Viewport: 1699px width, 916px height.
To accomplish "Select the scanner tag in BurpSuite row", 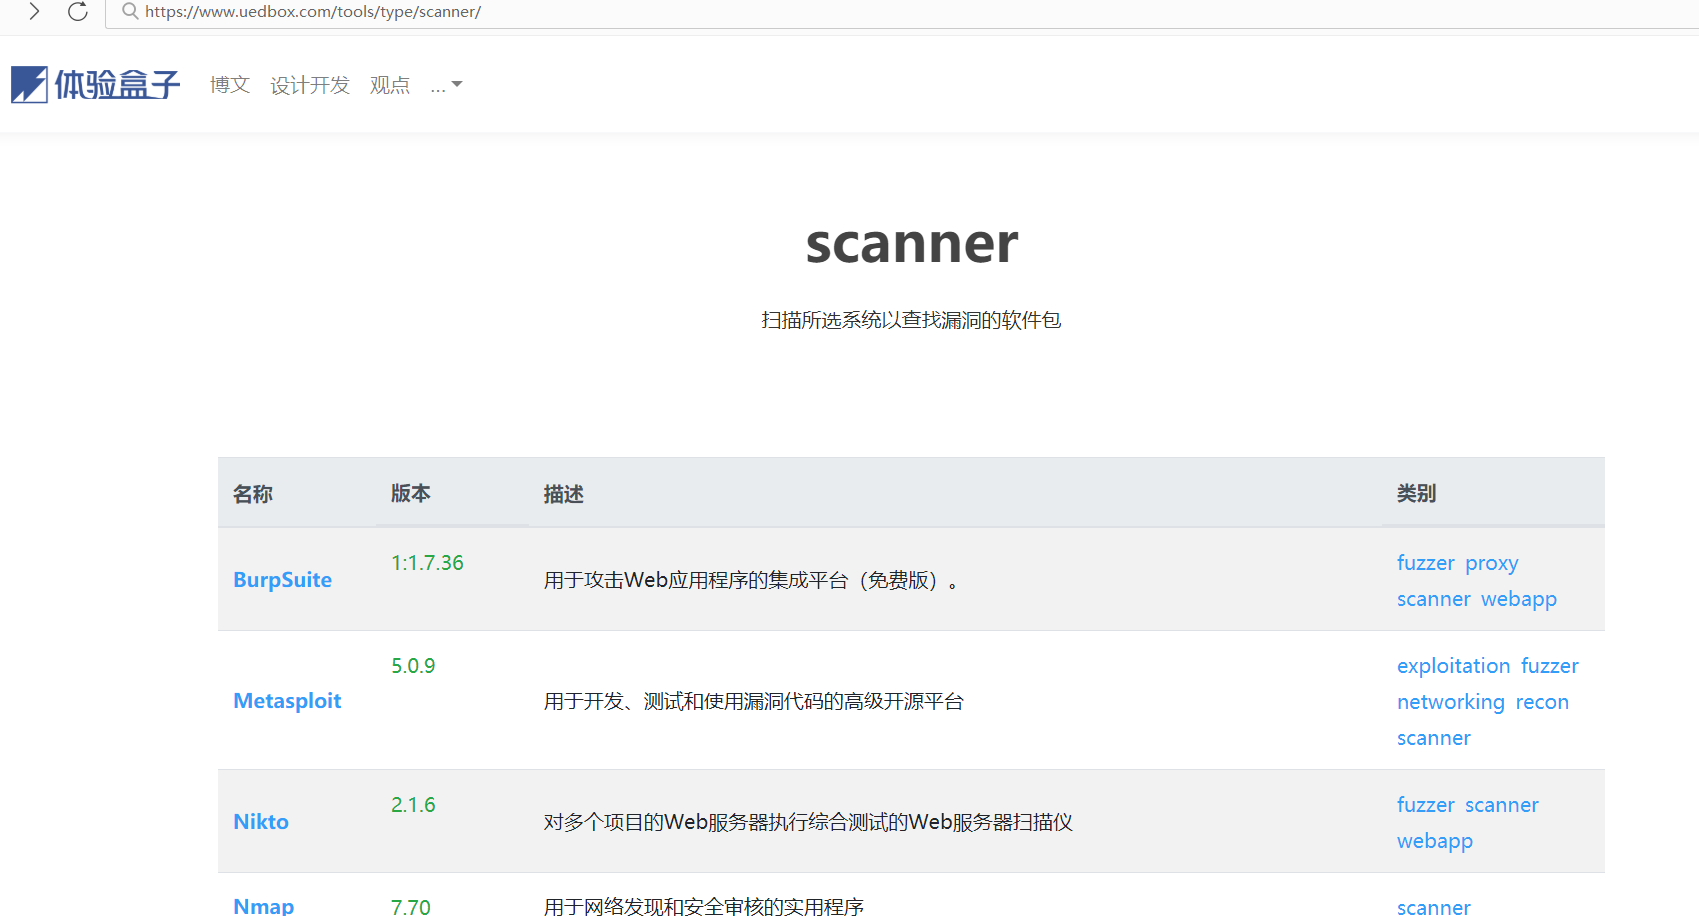I will [1434, 599].
